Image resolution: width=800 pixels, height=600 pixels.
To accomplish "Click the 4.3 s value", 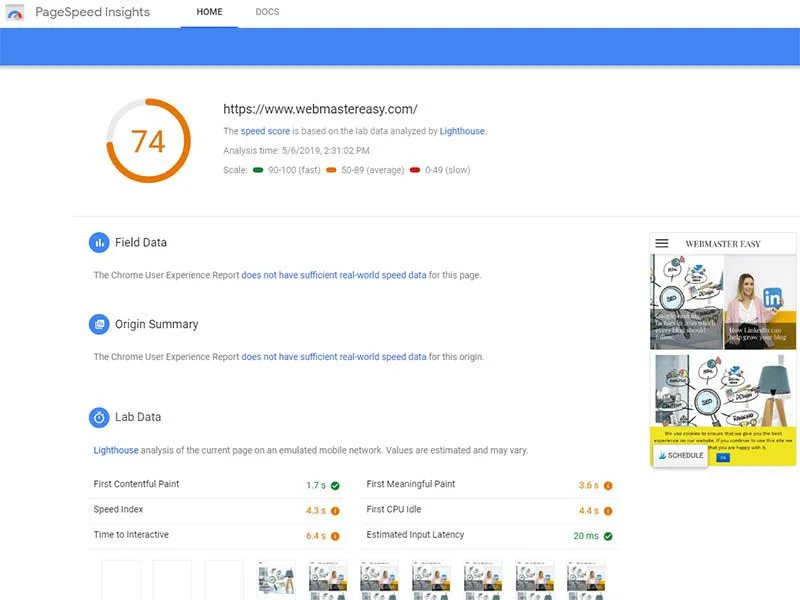I will (316, 511).
